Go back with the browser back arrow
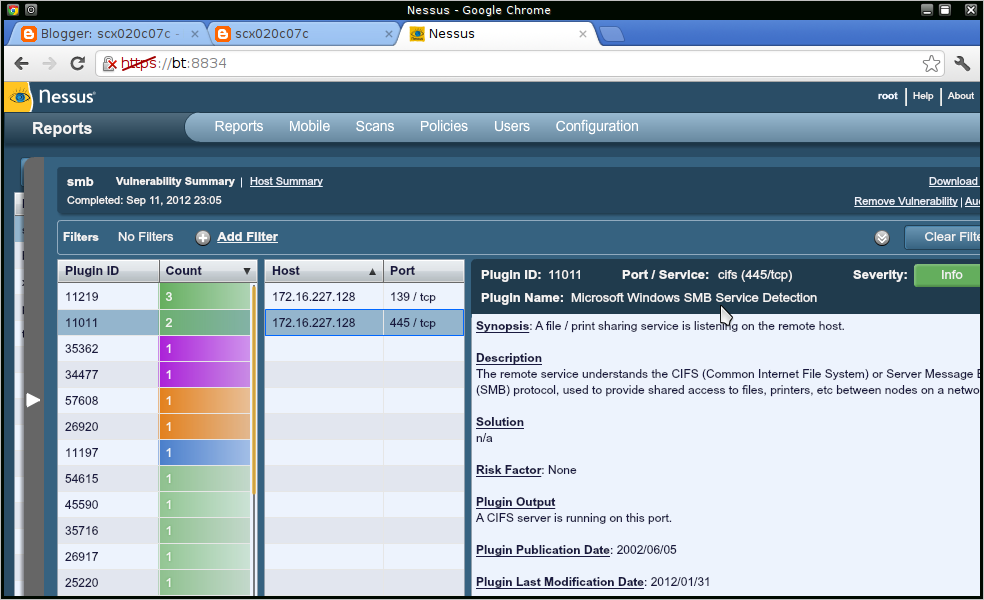Viewport: 984px width, 600px height. [x=21, y=63]
